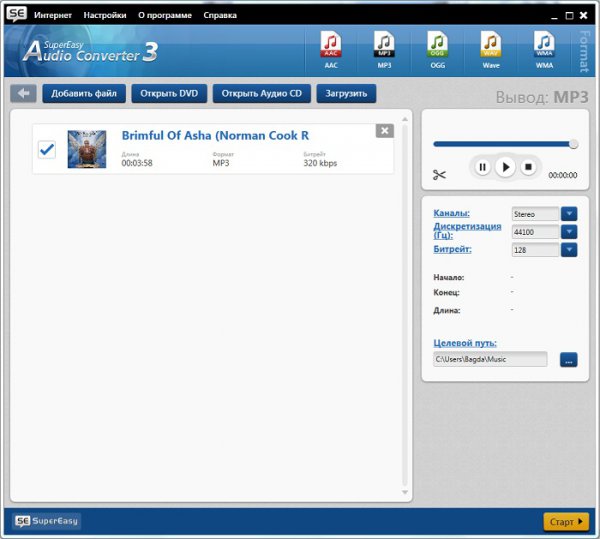
Task: Choose the WMA output format icon
Action: pyautogui.click(x=544, y=50)
